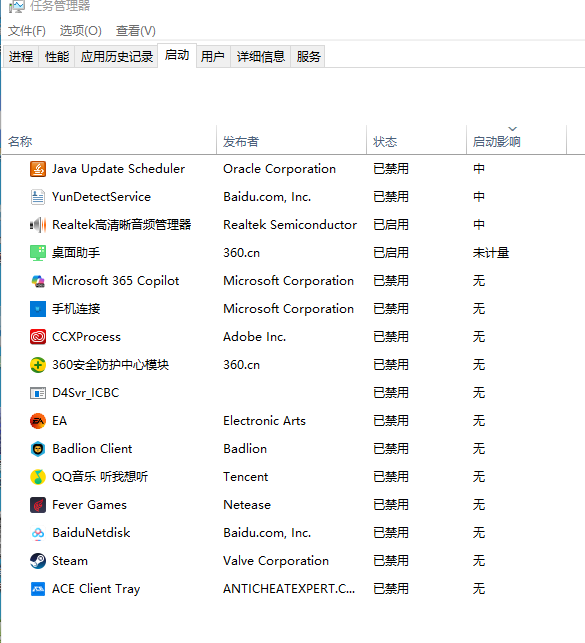The image size is (585, 643).
Task: Select the 启动 tab
Action: click(177, 55)
